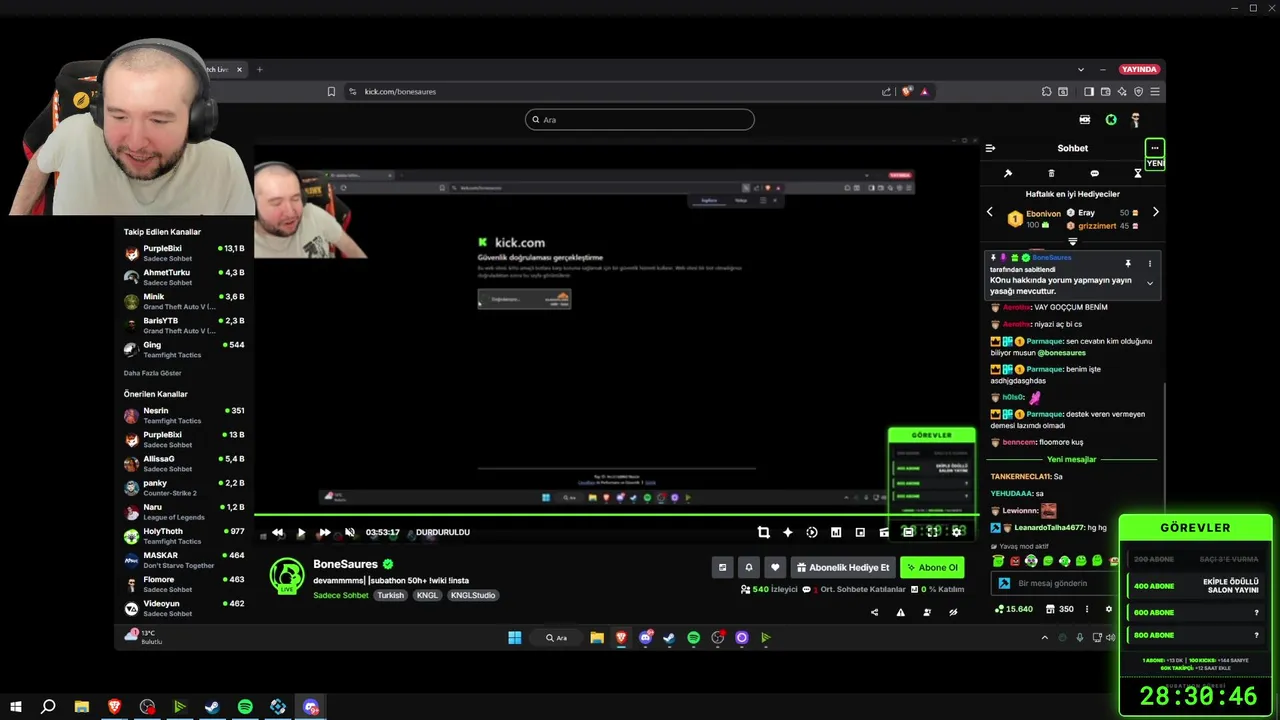Click the BoneSaures channel avatar
The height and width of the screenshot is (720, 1280).
(287, 576)
